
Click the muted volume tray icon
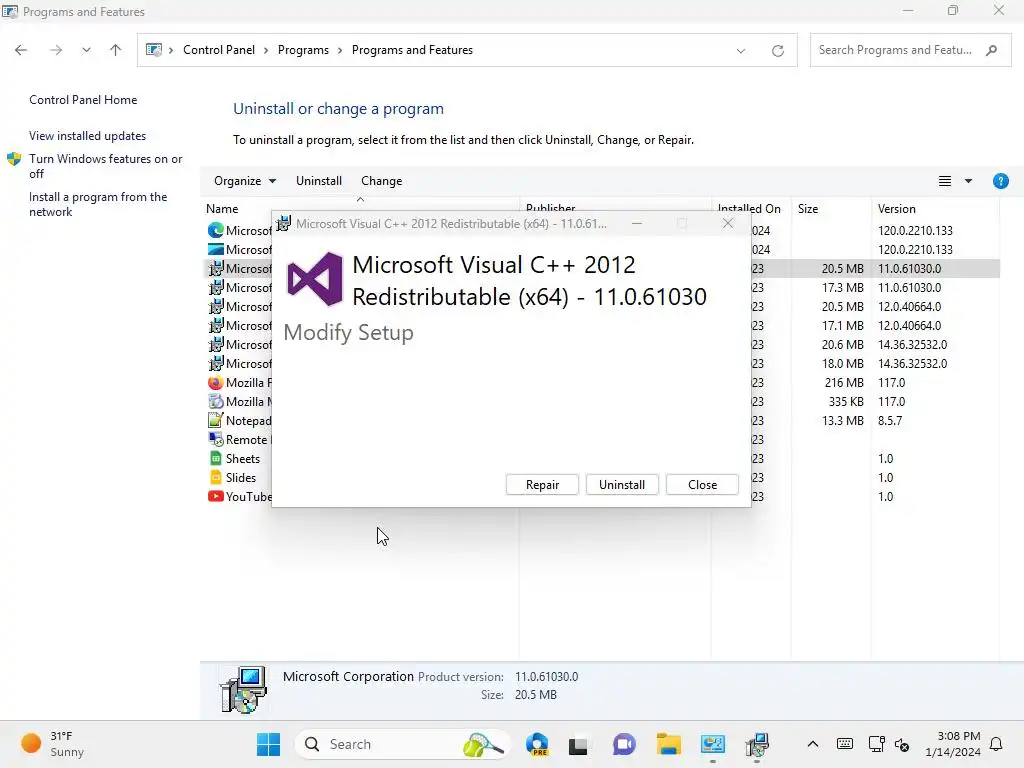click(902, 744)
